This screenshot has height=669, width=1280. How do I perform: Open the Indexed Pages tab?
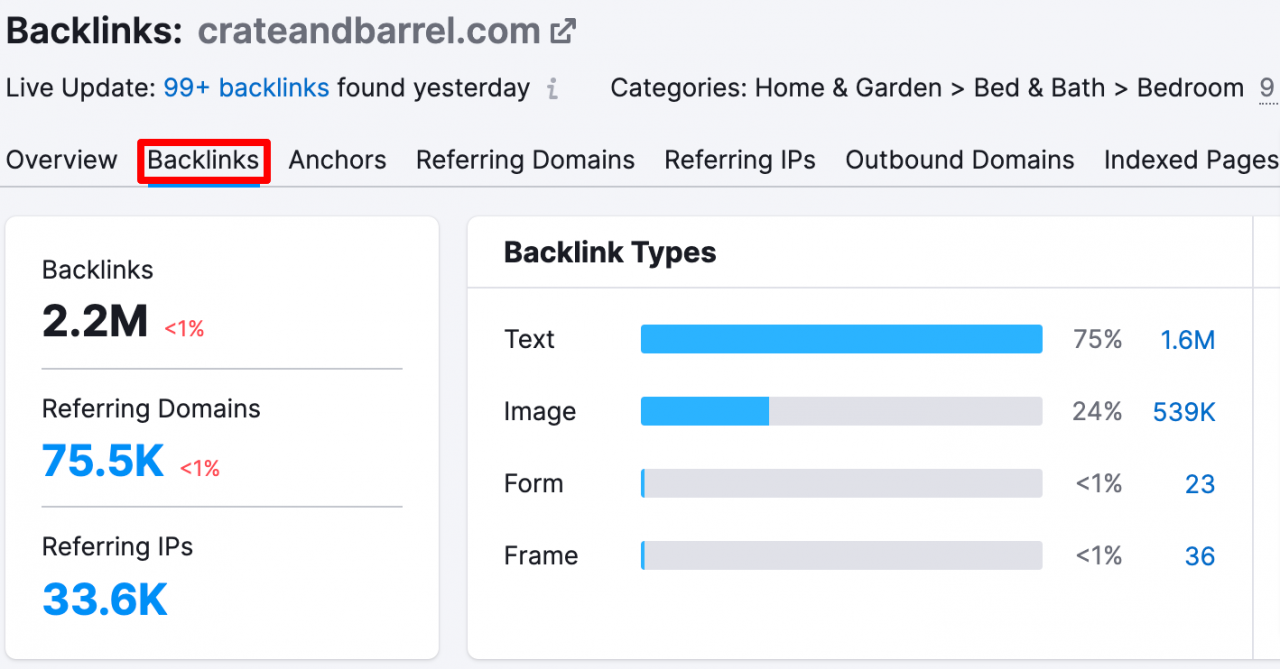tap(1191, 160)
